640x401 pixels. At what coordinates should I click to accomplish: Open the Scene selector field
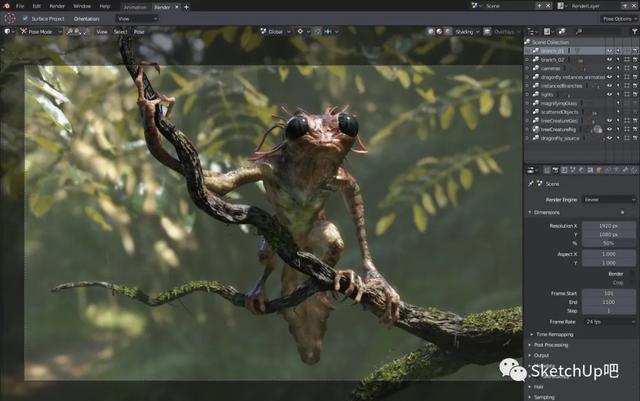(508, 6)
